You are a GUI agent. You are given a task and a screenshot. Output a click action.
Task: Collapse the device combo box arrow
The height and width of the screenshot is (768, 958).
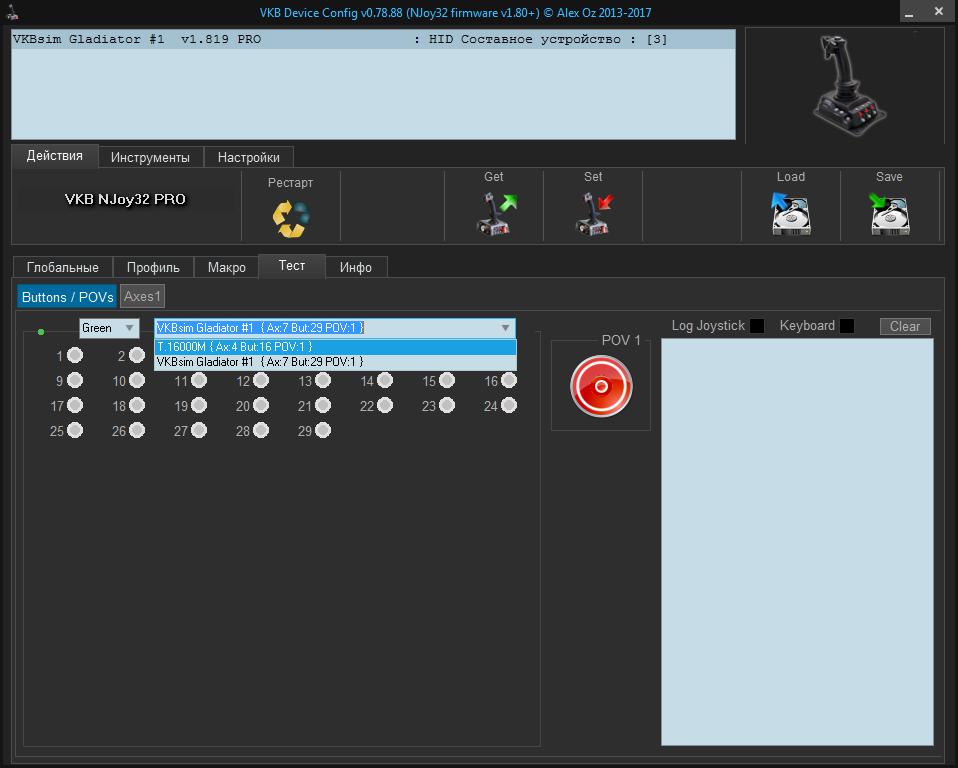click(505, 328)
